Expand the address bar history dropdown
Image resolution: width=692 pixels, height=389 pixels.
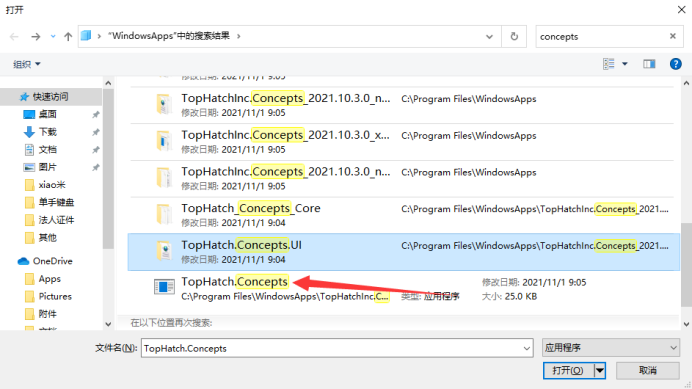[489, 37]
